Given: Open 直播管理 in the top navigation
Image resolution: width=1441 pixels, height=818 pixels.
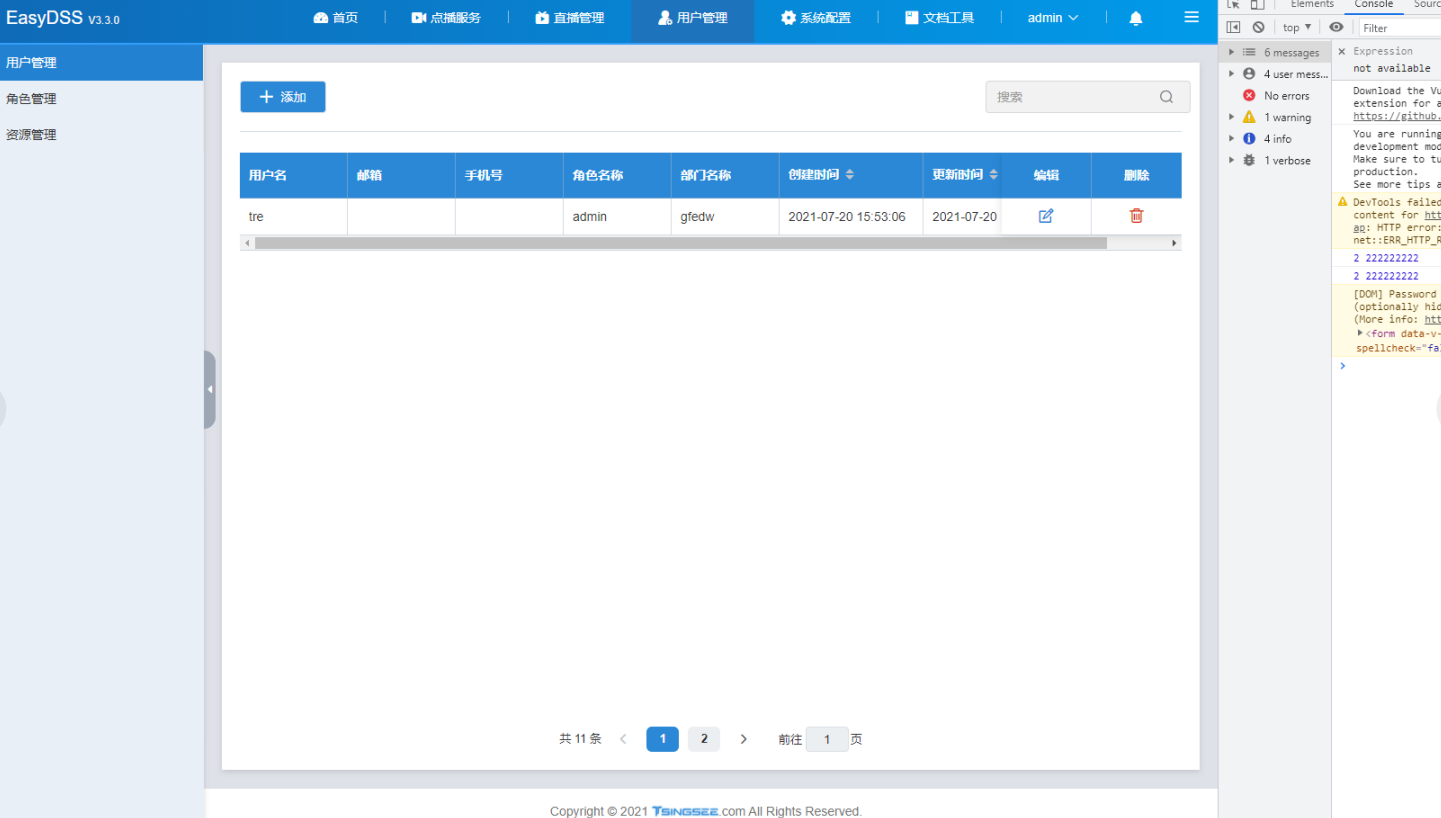Looking at the screenshot, I should coord(569,18).
